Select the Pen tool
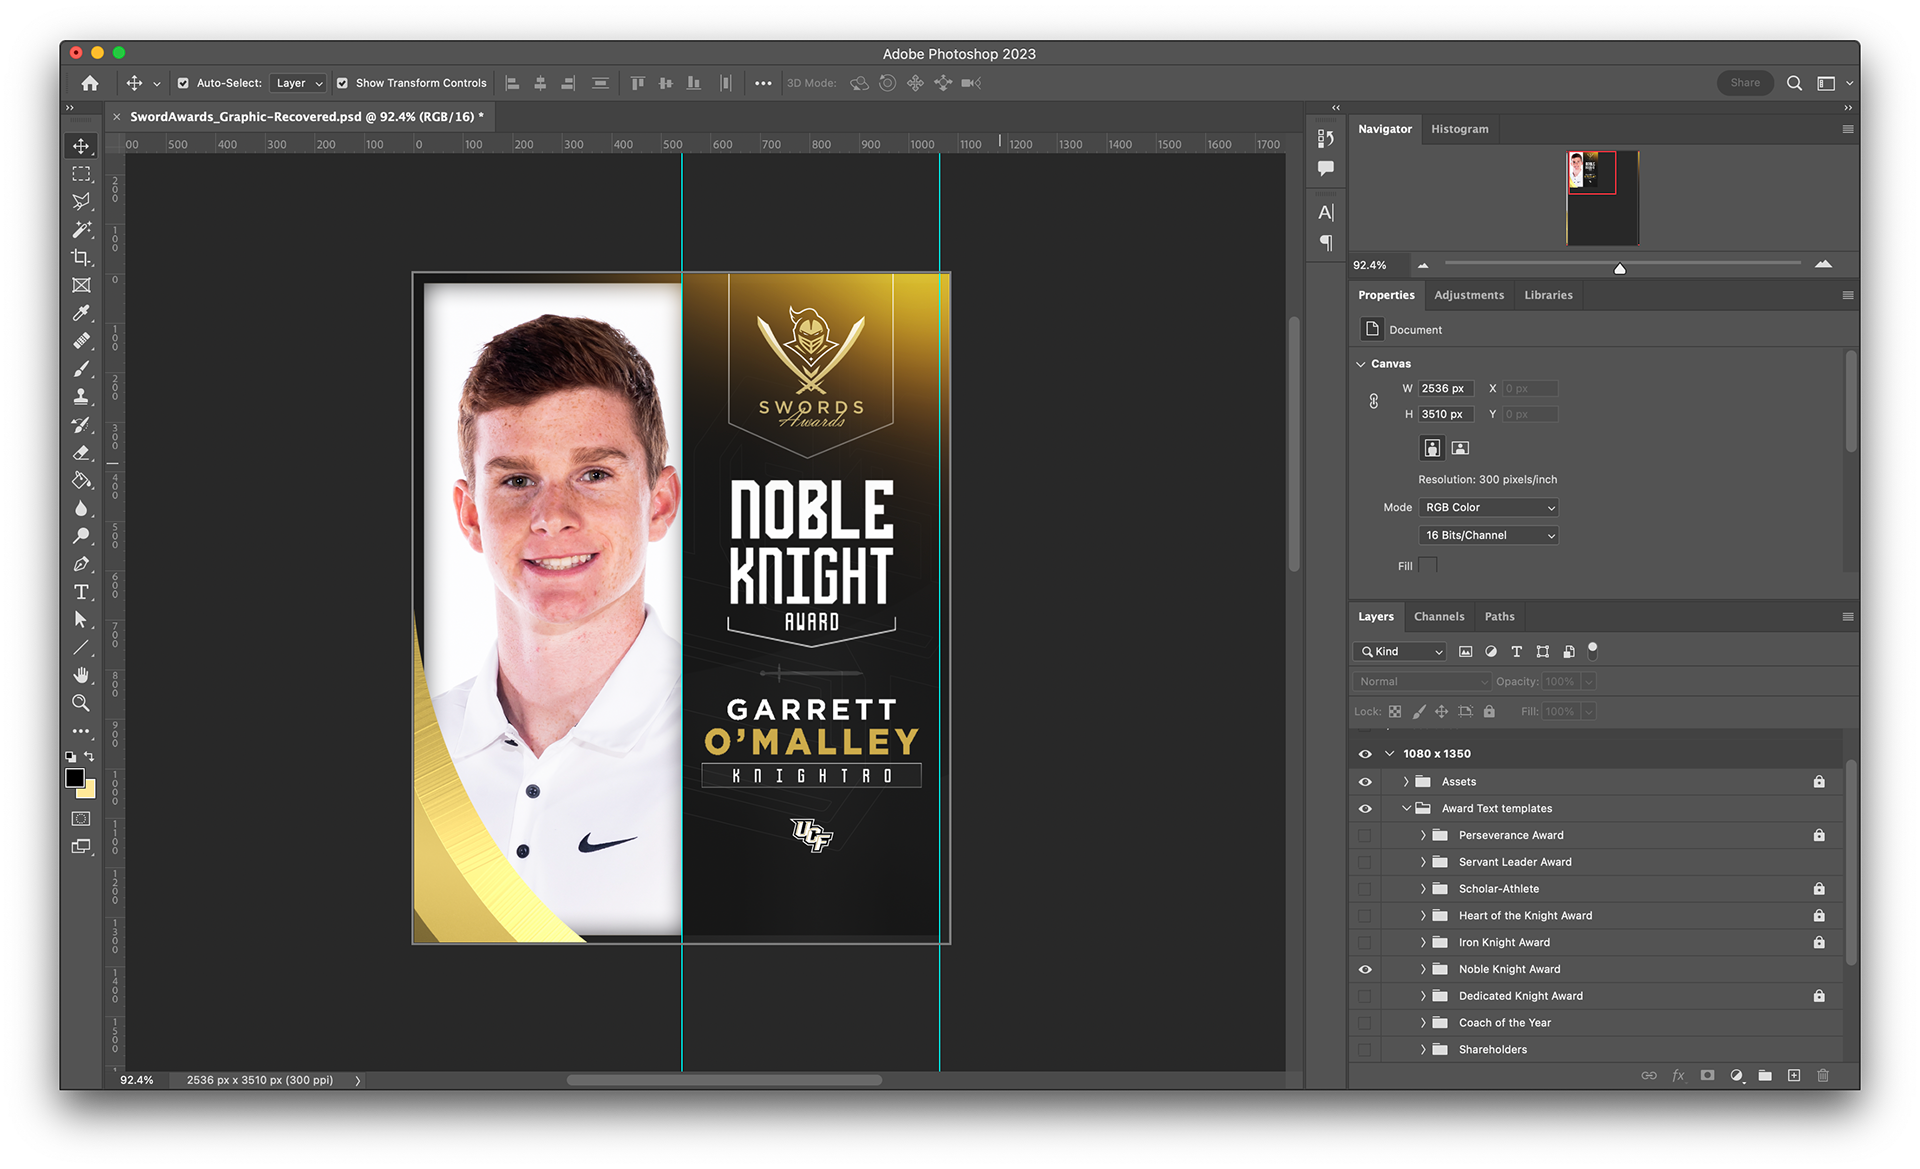This screenshot has height=1169, width=1920. coord(81,564)
